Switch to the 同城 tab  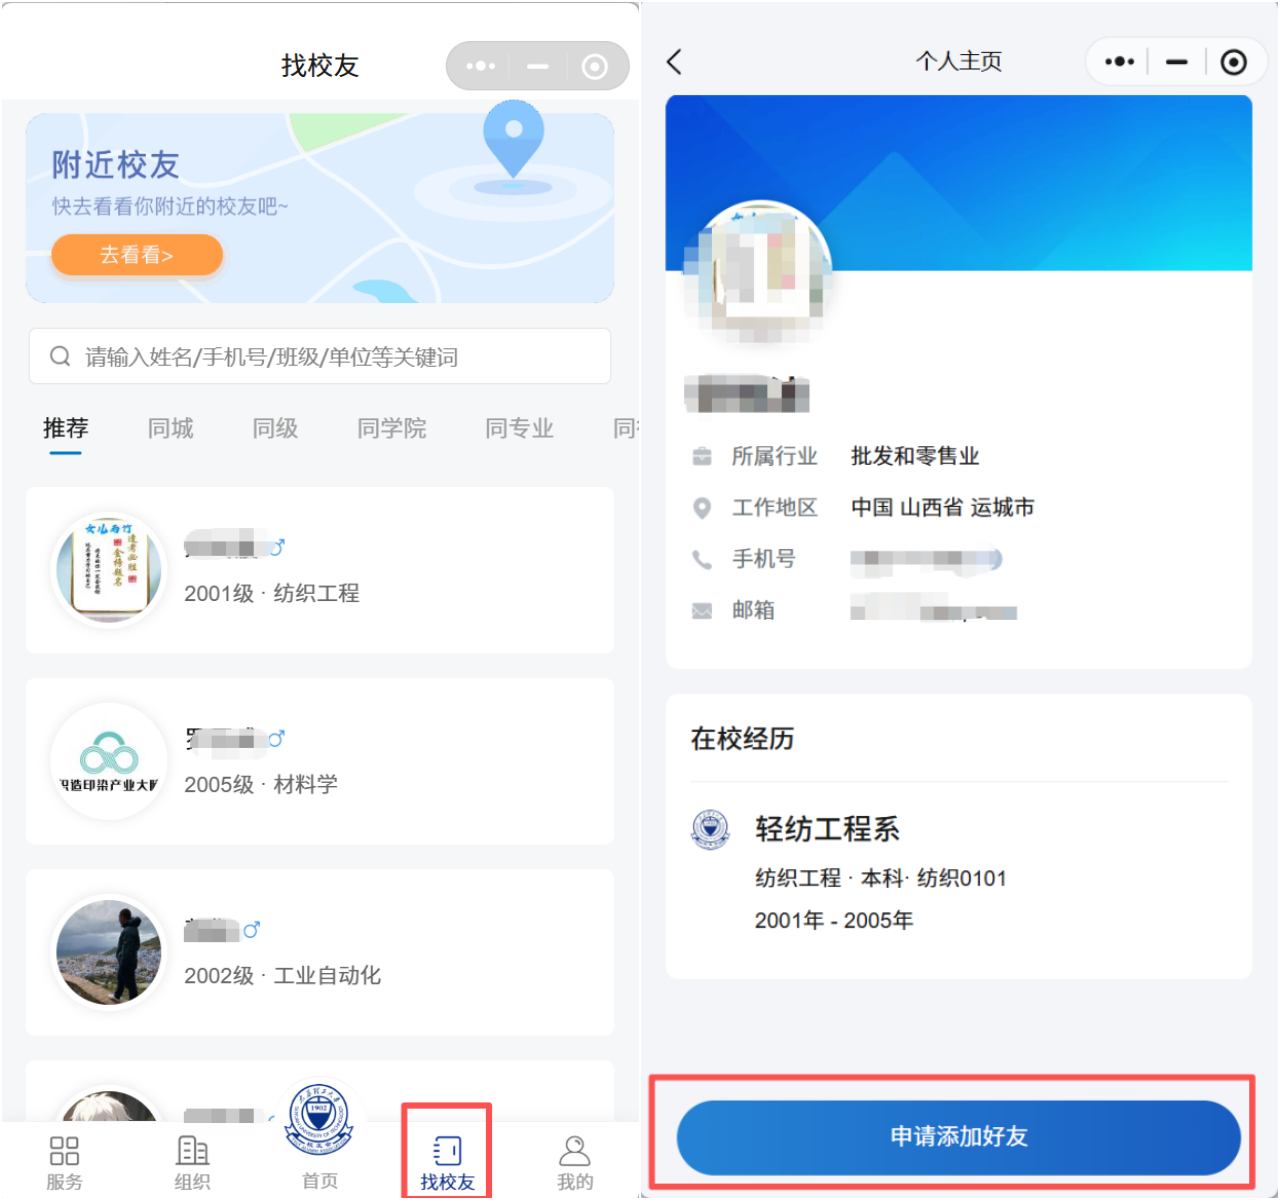point(170,429)
